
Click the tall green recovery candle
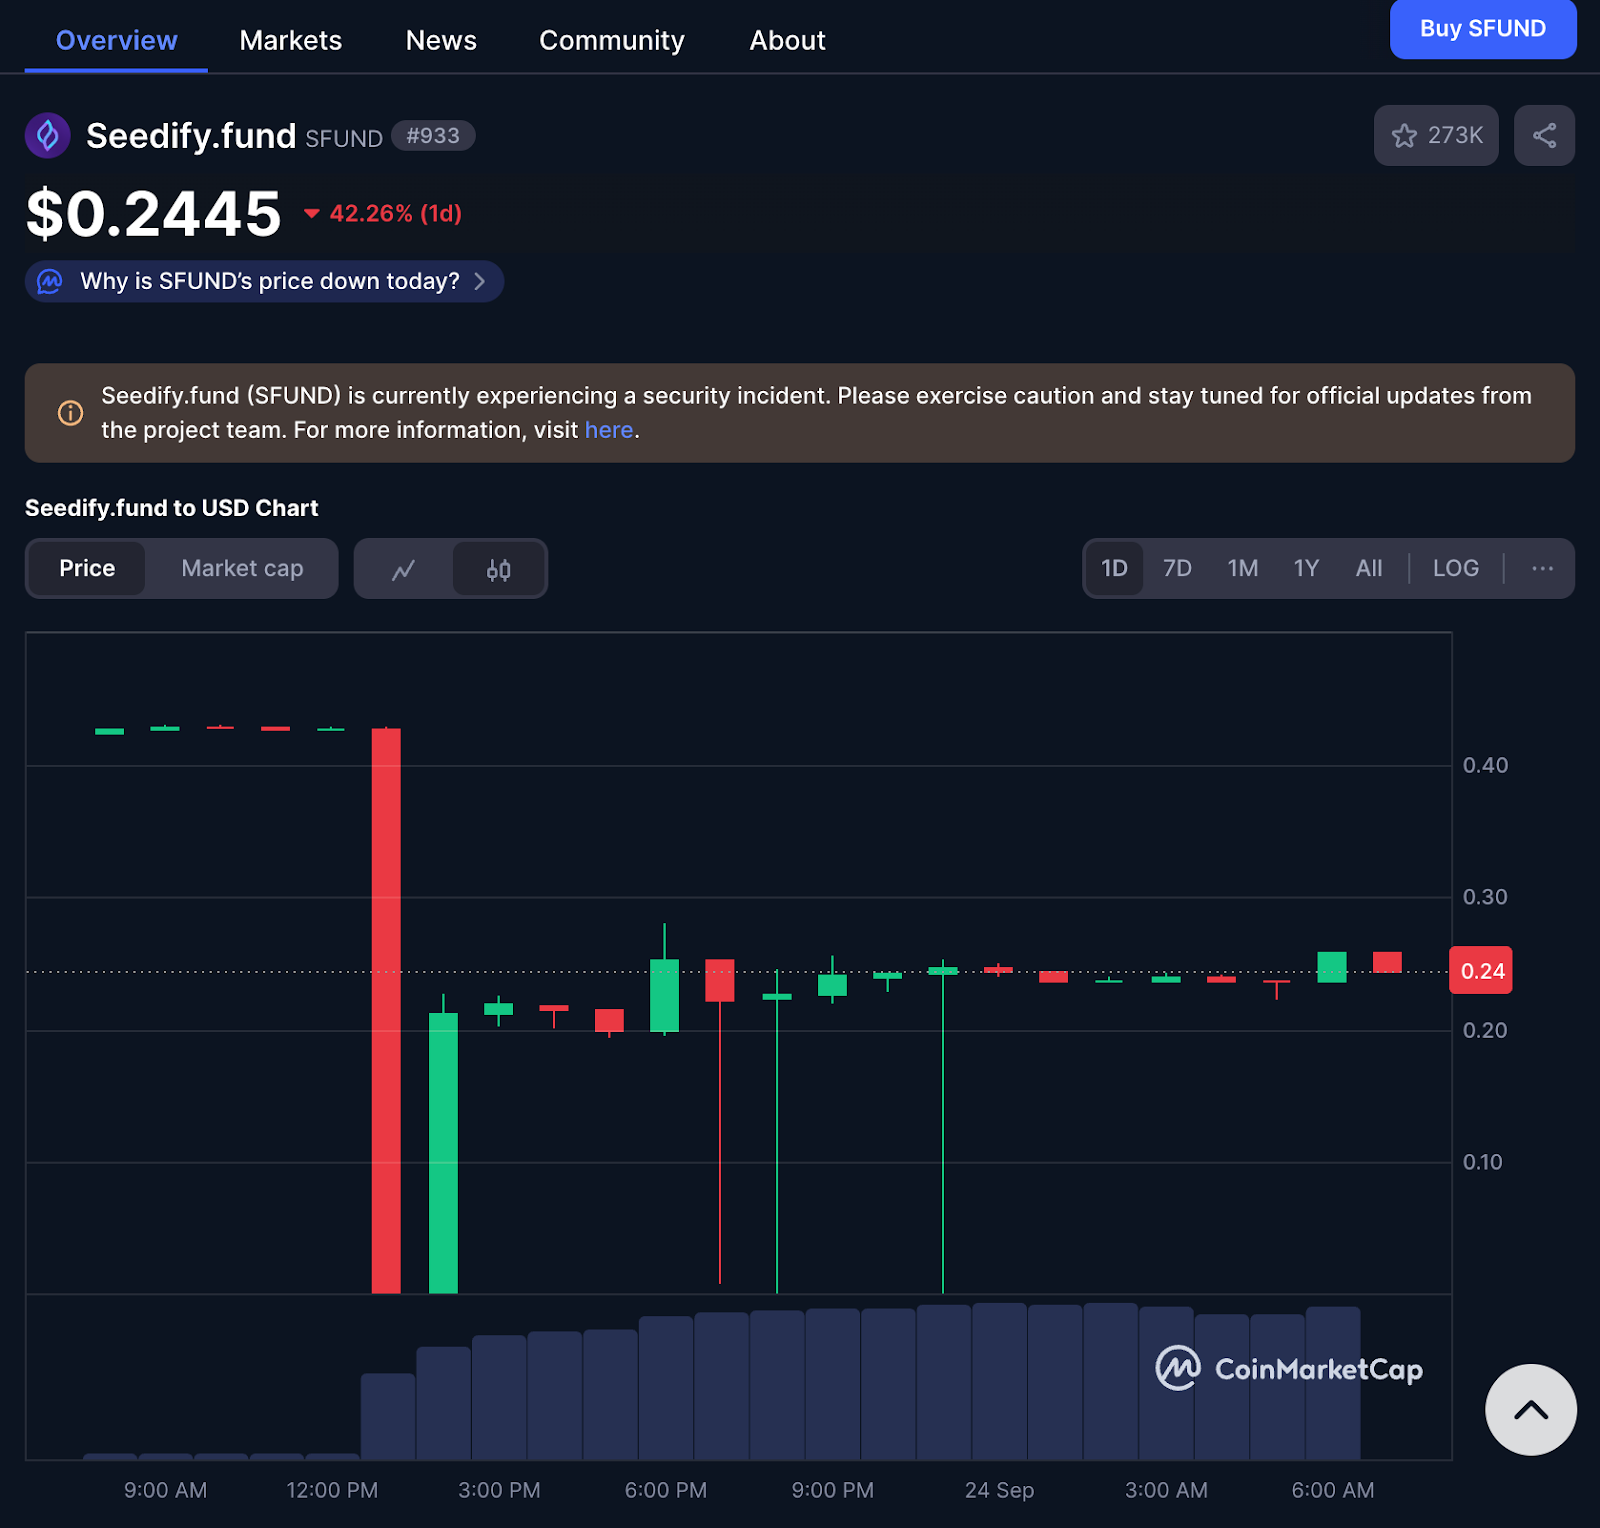pos(443,1152)
